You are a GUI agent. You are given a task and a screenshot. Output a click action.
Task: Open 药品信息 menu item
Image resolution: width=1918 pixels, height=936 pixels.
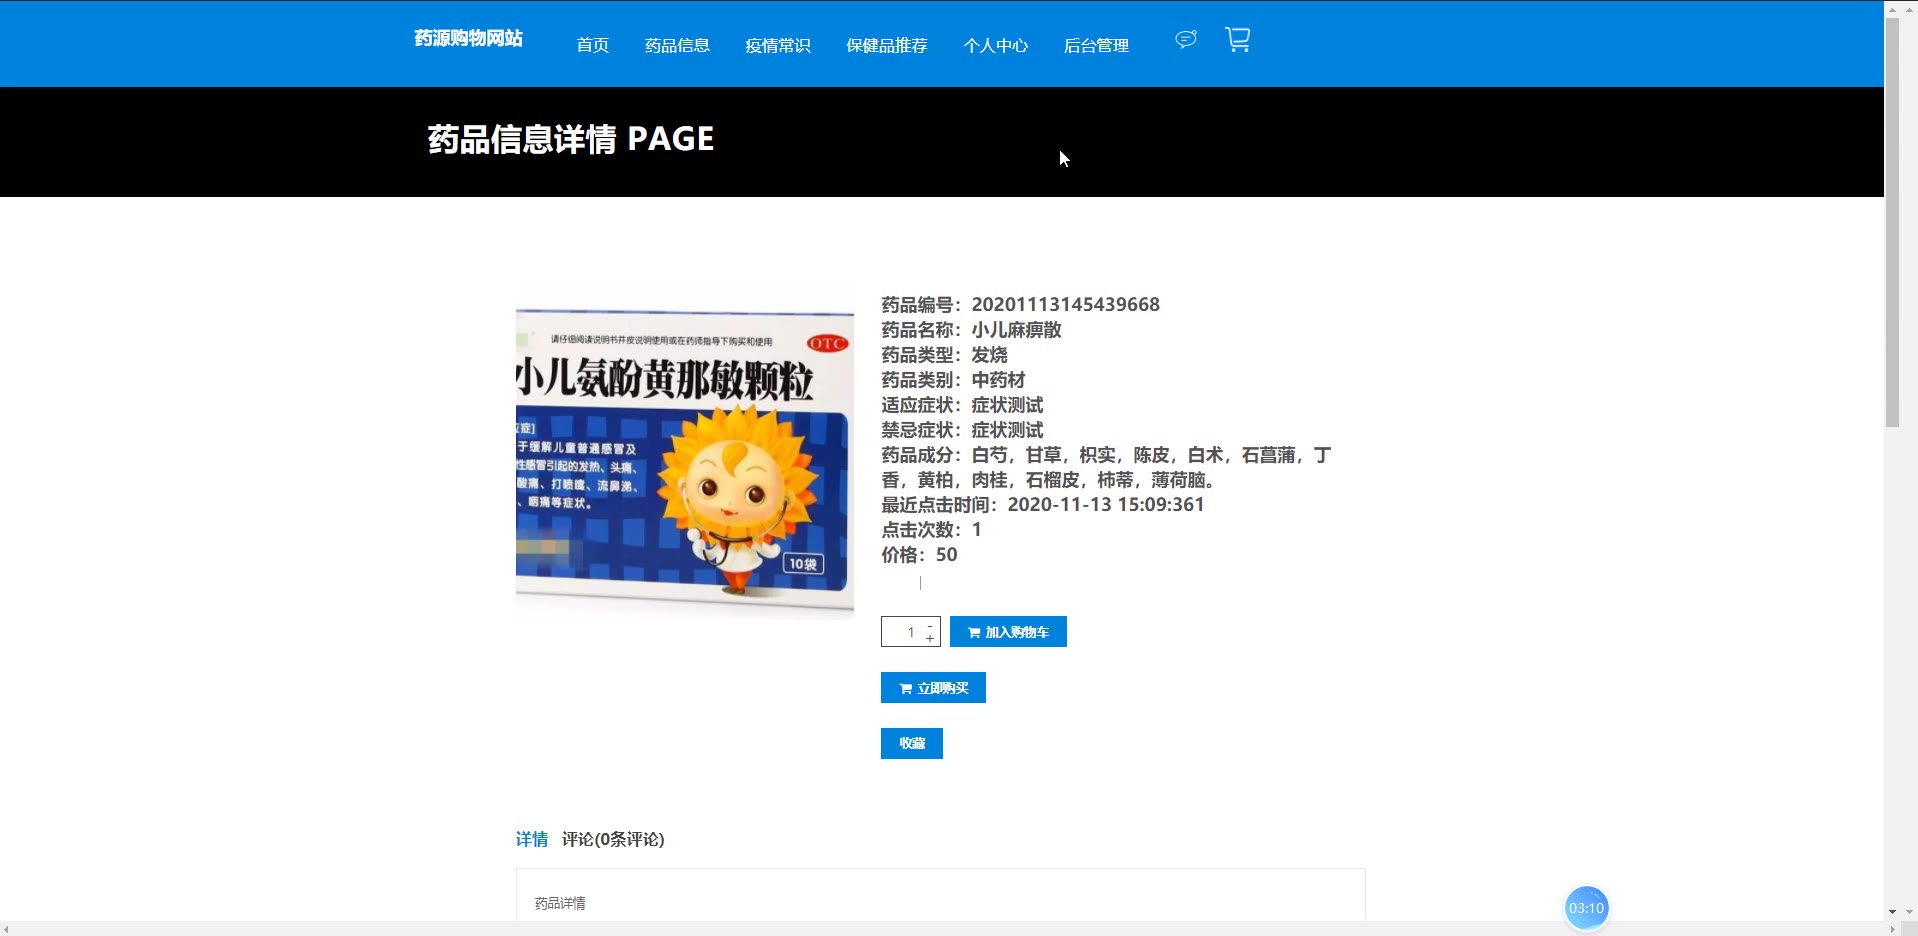[x=677, y=45]
